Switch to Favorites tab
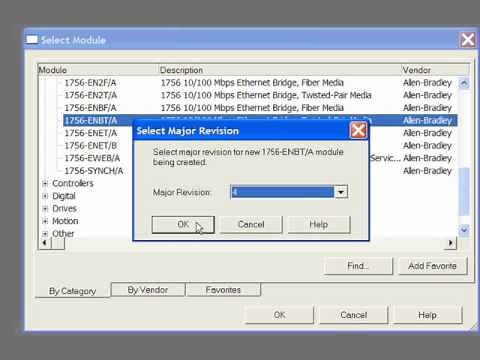The image size is (480, 360). (223, 290)
